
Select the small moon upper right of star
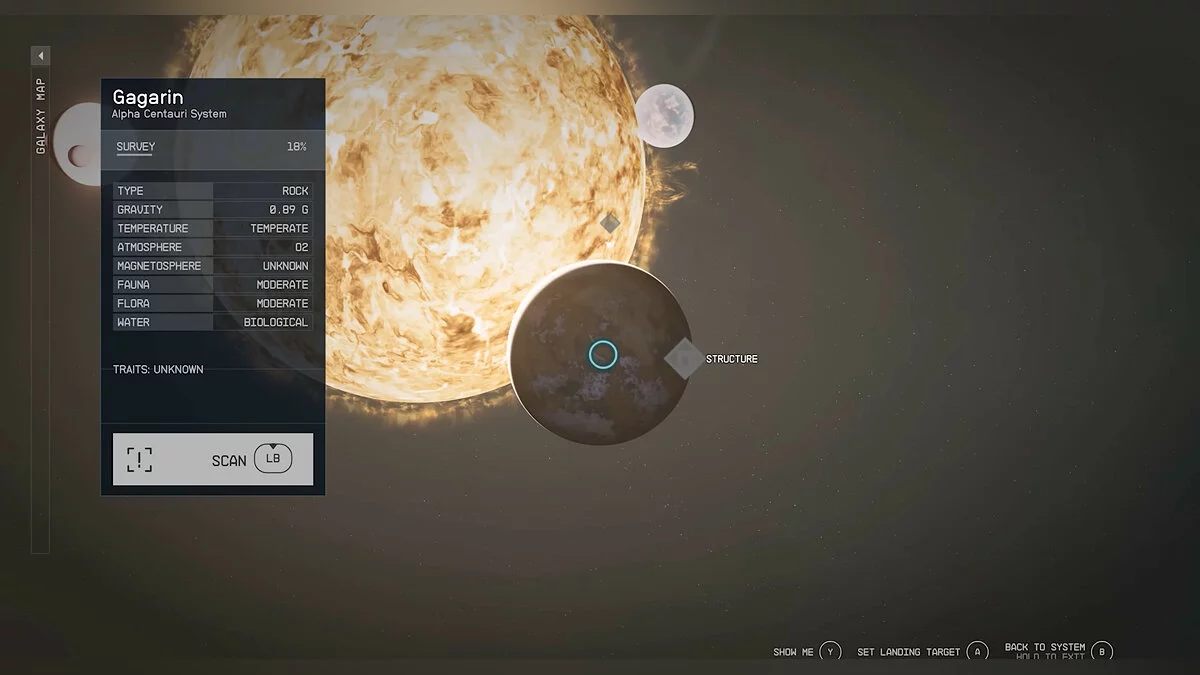664,115
